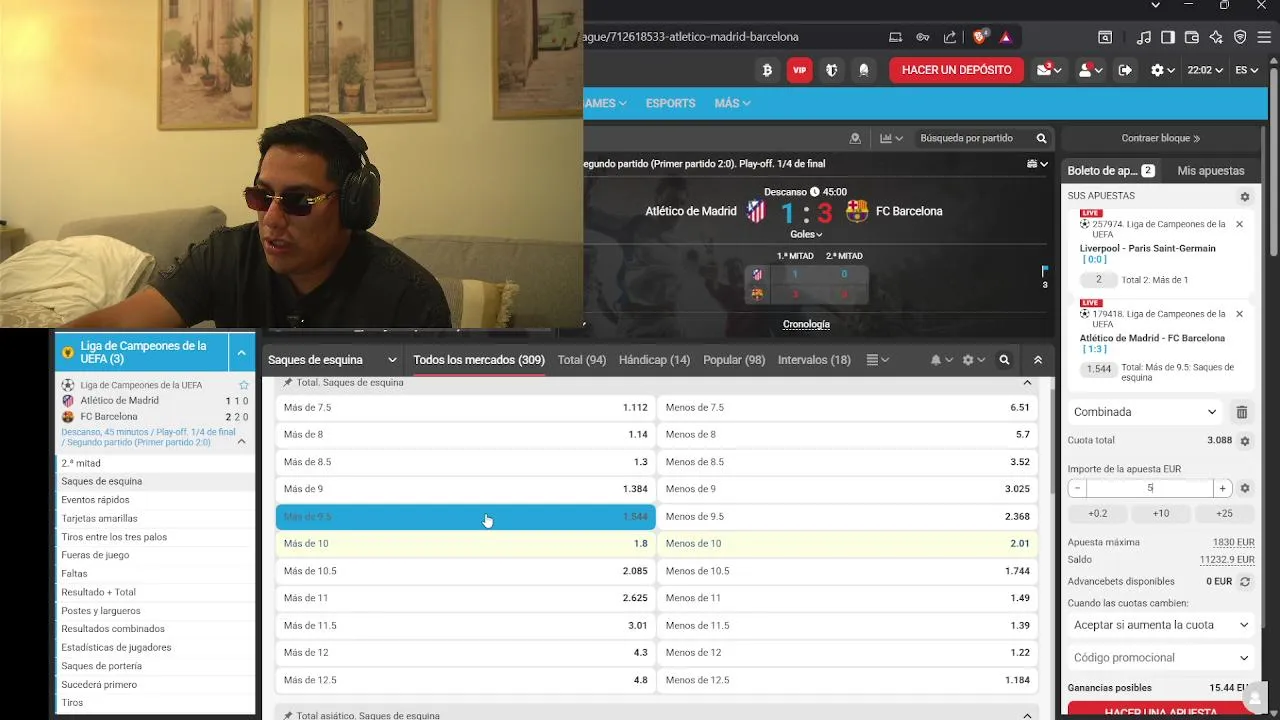This screenshot has height=720, width=1280.
Task: Increase the stake with plus button
Action: click(1222, 488)
